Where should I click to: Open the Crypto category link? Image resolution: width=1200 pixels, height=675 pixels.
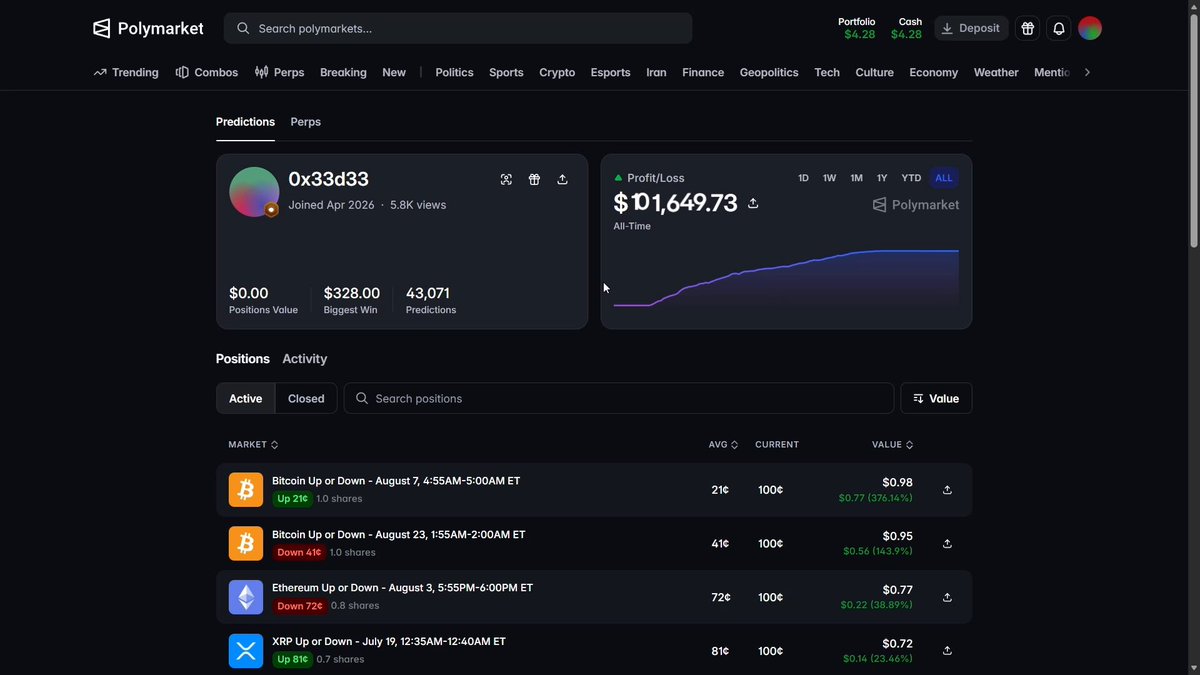[557, 72]
